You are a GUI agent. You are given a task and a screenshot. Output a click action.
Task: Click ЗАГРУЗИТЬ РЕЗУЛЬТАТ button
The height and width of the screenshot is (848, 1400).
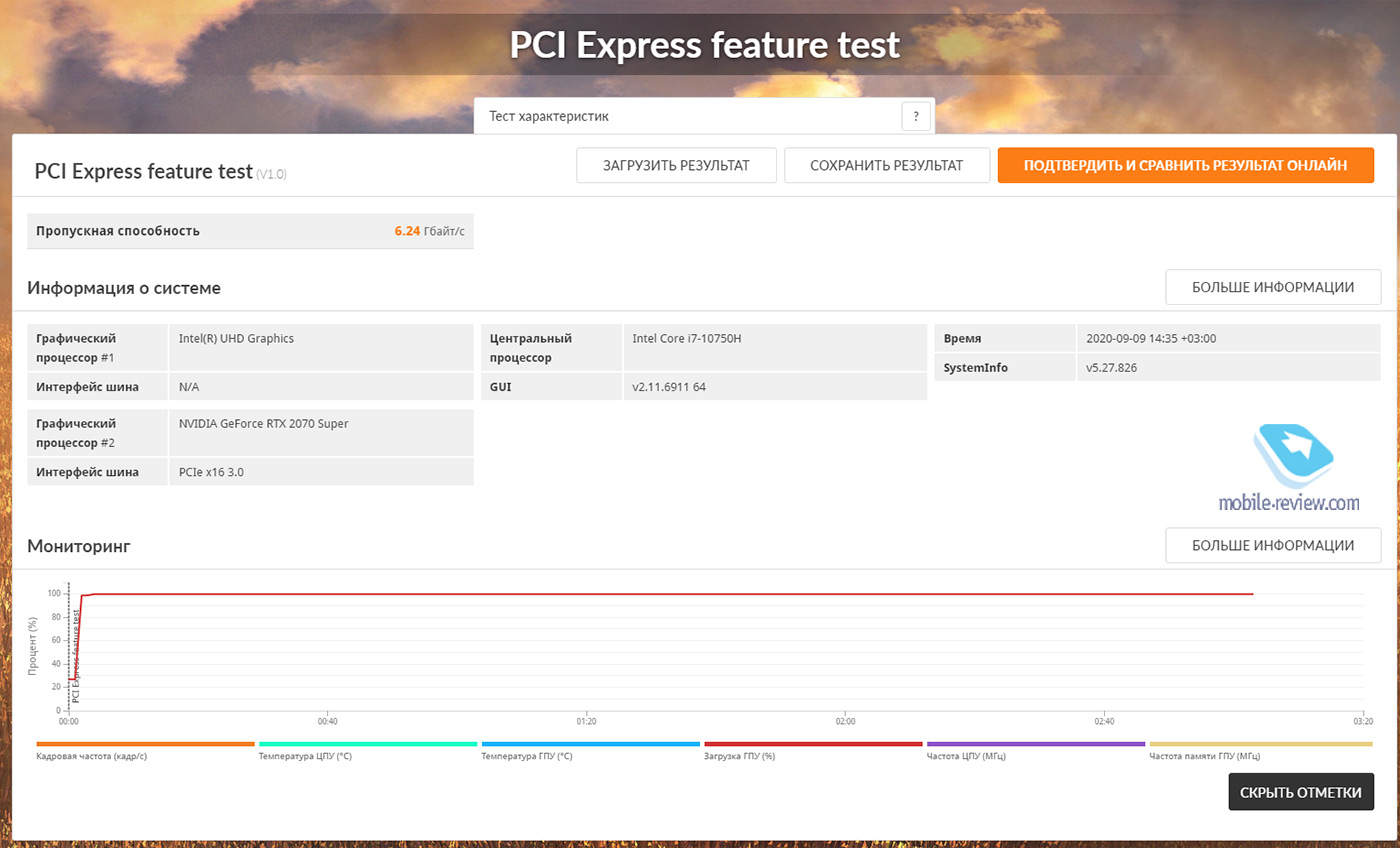pos(676,166)
